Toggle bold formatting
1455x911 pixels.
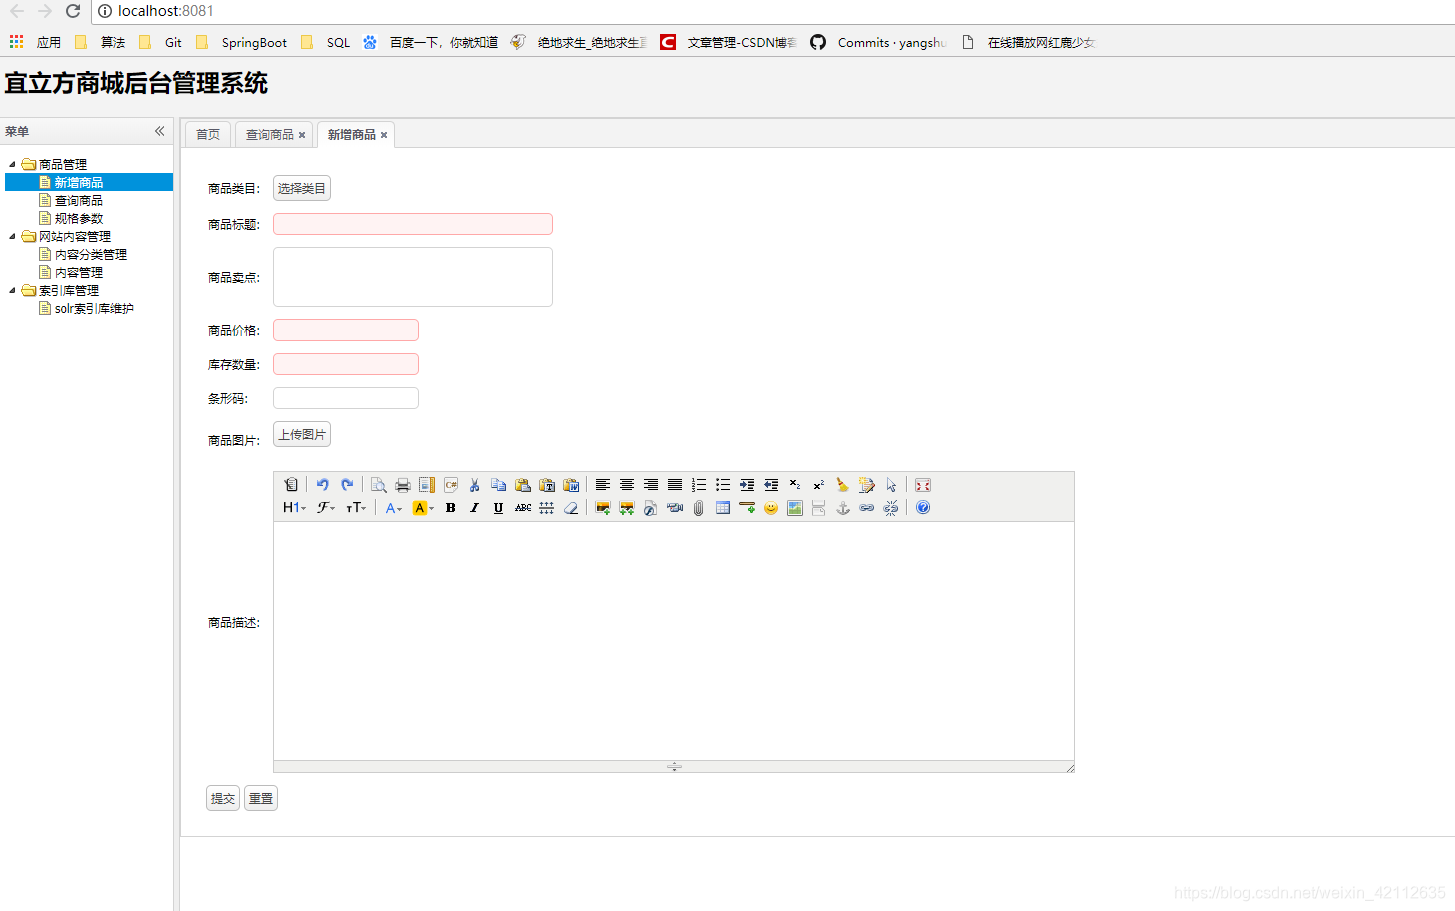click(x=451, y=508)
